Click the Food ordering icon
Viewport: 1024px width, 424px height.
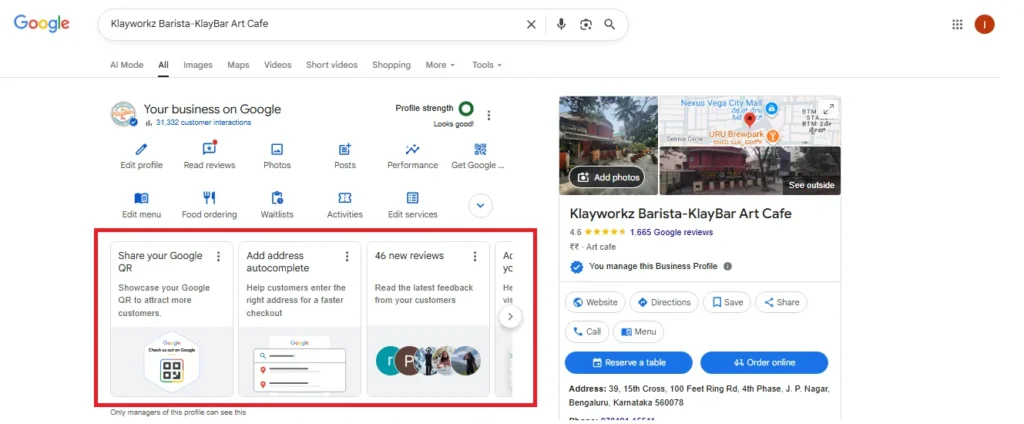209,198
